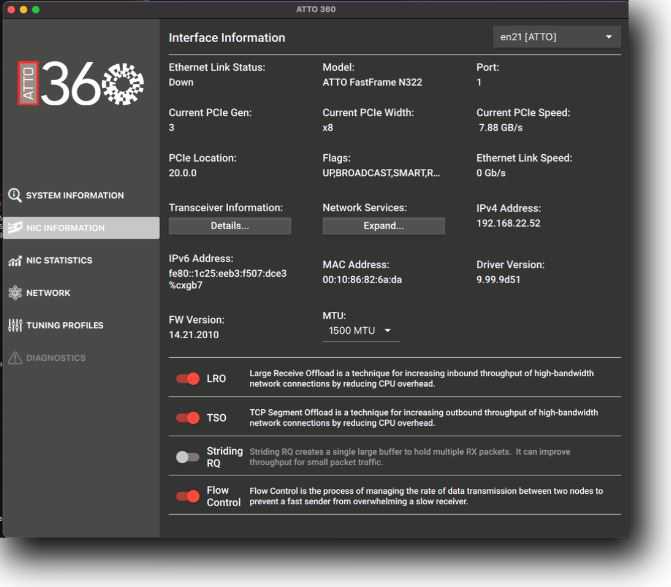Click PCIe Location value 20.0.0
The height and width of the screenshot is (587, 671).
click(183, 173)
